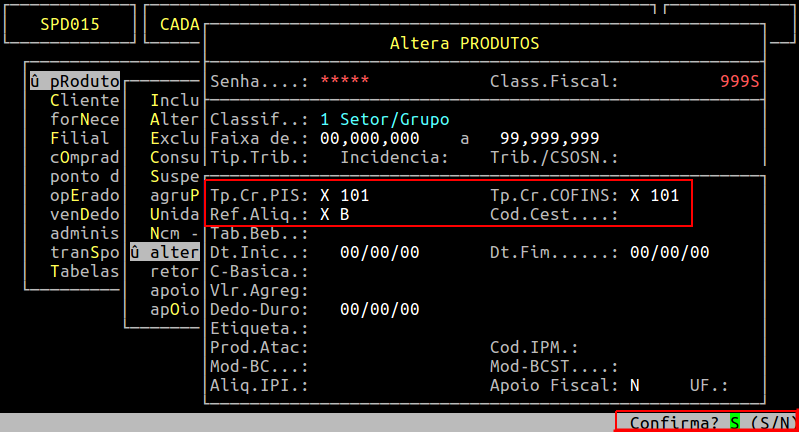799x432 pixels.
Task: Click the Dt.Inic. date field
Action: tap(379, 252)
